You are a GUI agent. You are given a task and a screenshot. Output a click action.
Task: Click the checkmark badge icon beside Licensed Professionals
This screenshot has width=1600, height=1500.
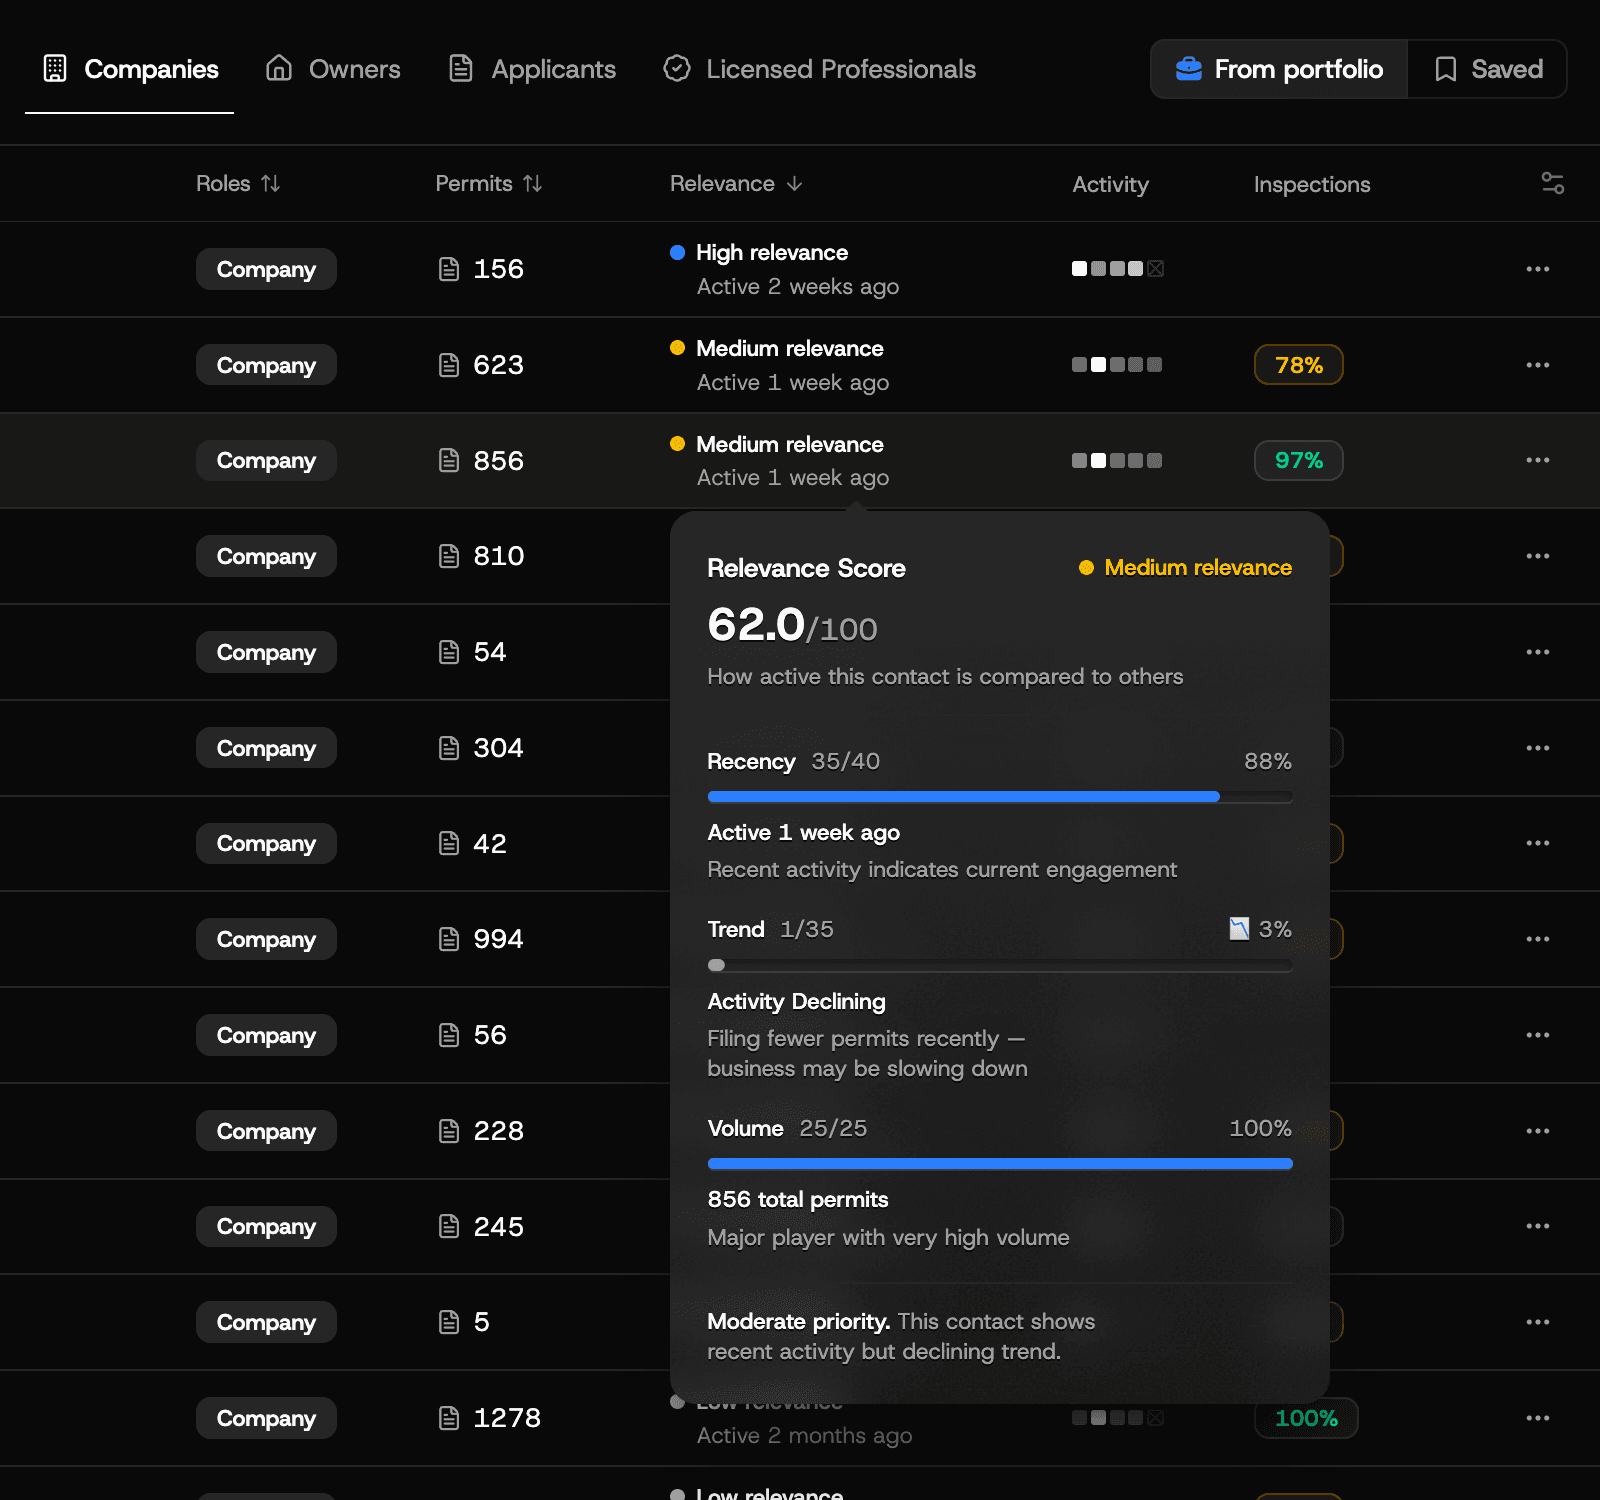point(677,68)
